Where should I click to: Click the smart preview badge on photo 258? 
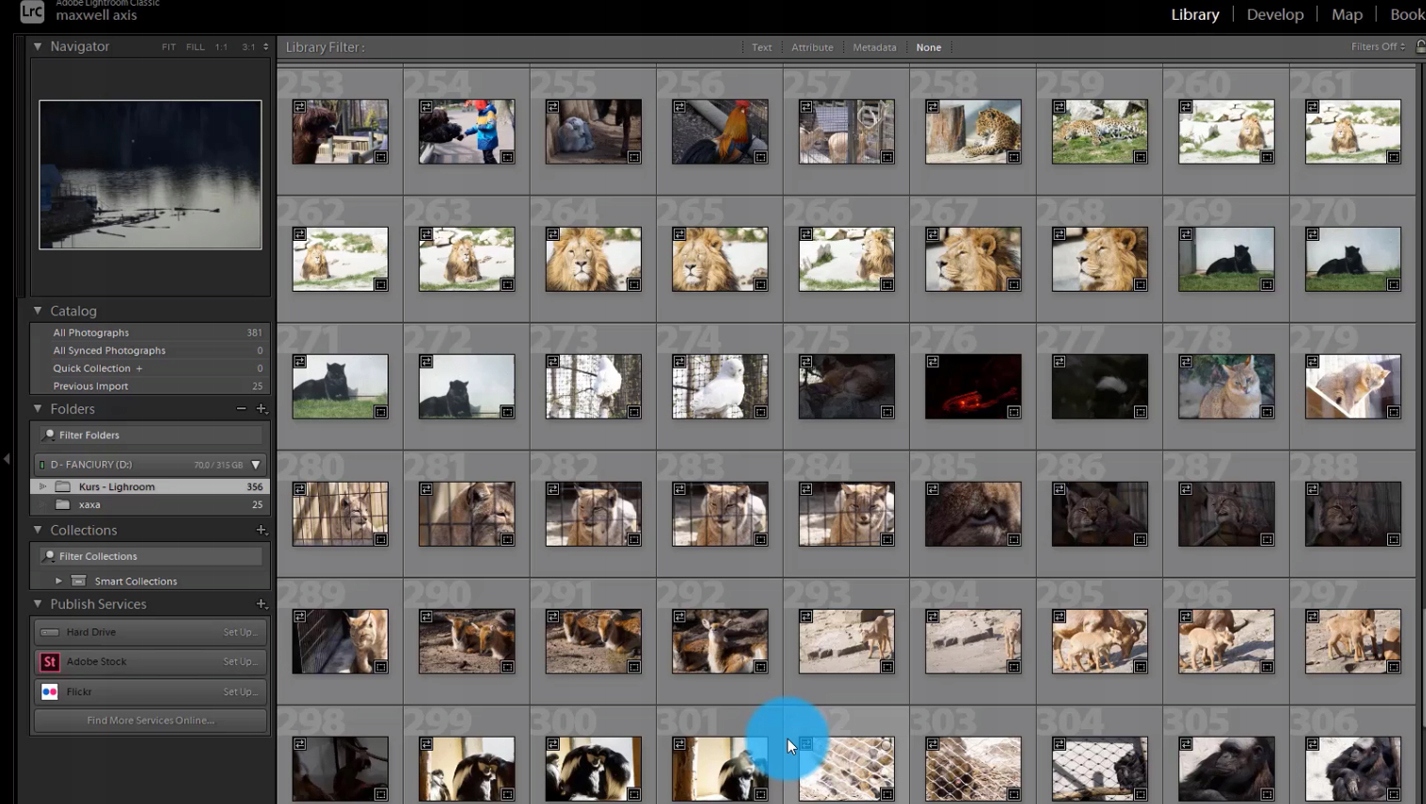coord(932,106)
